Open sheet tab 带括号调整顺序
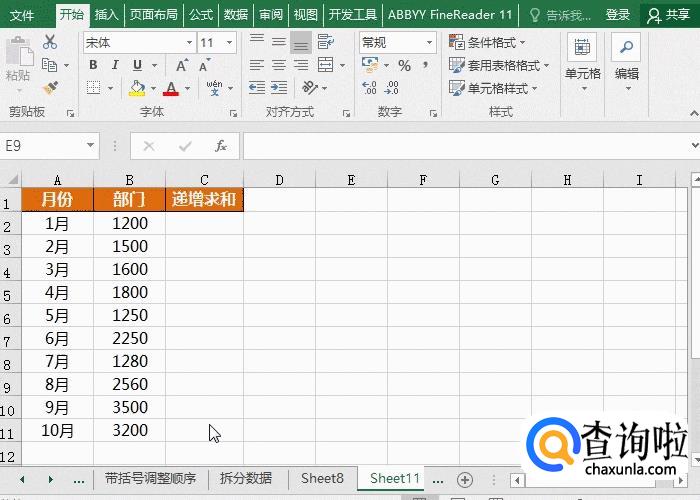The width and height of the screenshot is (700, 500). coord(150,479)
